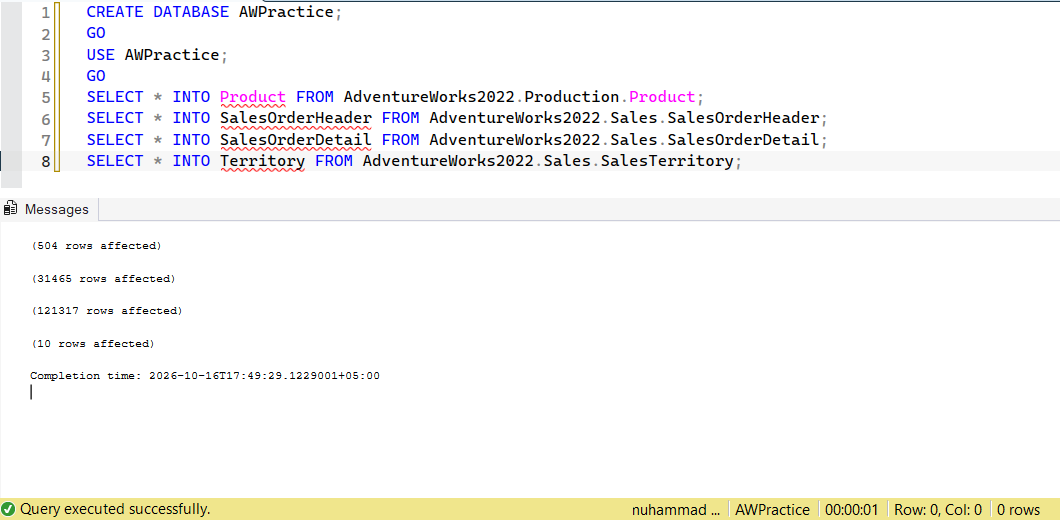
Task: Click the 00:00:01 elapsed time entry
Action: (x=852, y=510)
